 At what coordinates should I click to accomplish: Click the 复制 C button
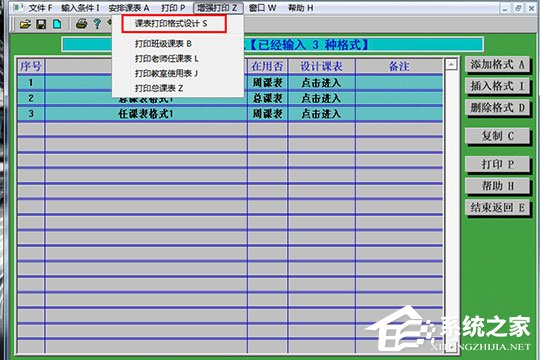tap(497, 136)
